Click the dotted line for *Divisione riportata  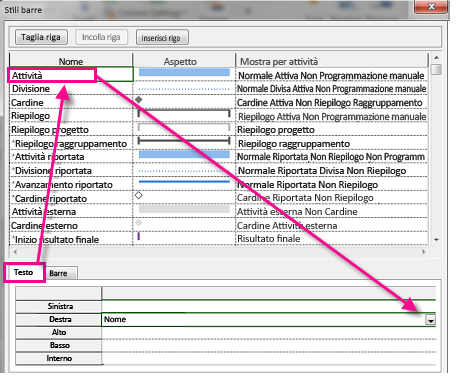[184, 171]
